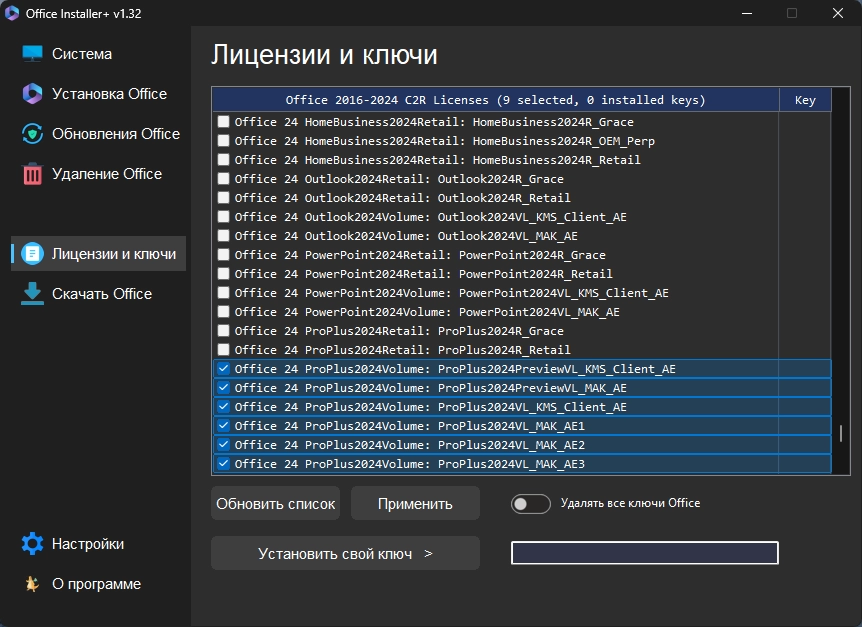Image resolution: width=862 pixels, height=627 pixels.
Task: Open the Установка Office section
Action: tap(109, 94)
